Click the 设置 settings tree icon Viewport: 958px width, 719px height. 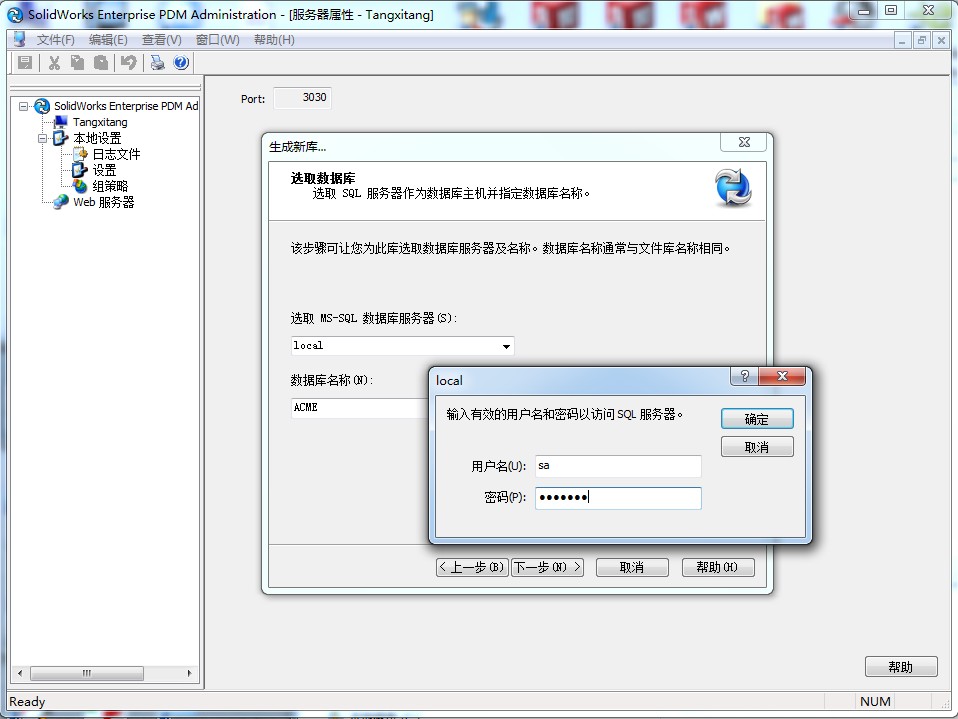(x=80, y=170)
